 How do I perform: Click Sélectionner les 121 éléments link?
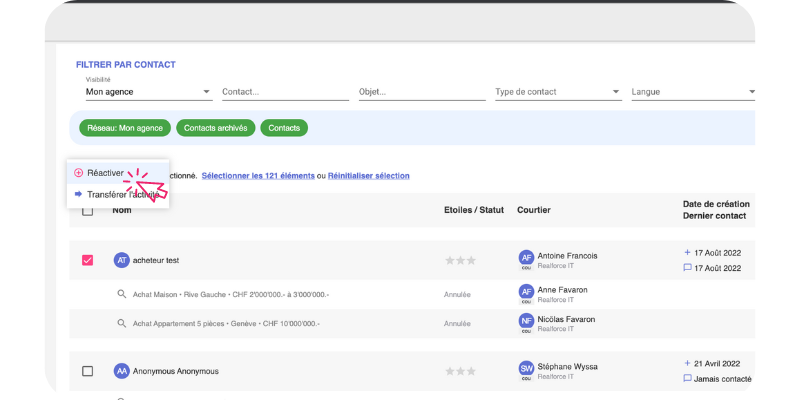pos(258,176)
